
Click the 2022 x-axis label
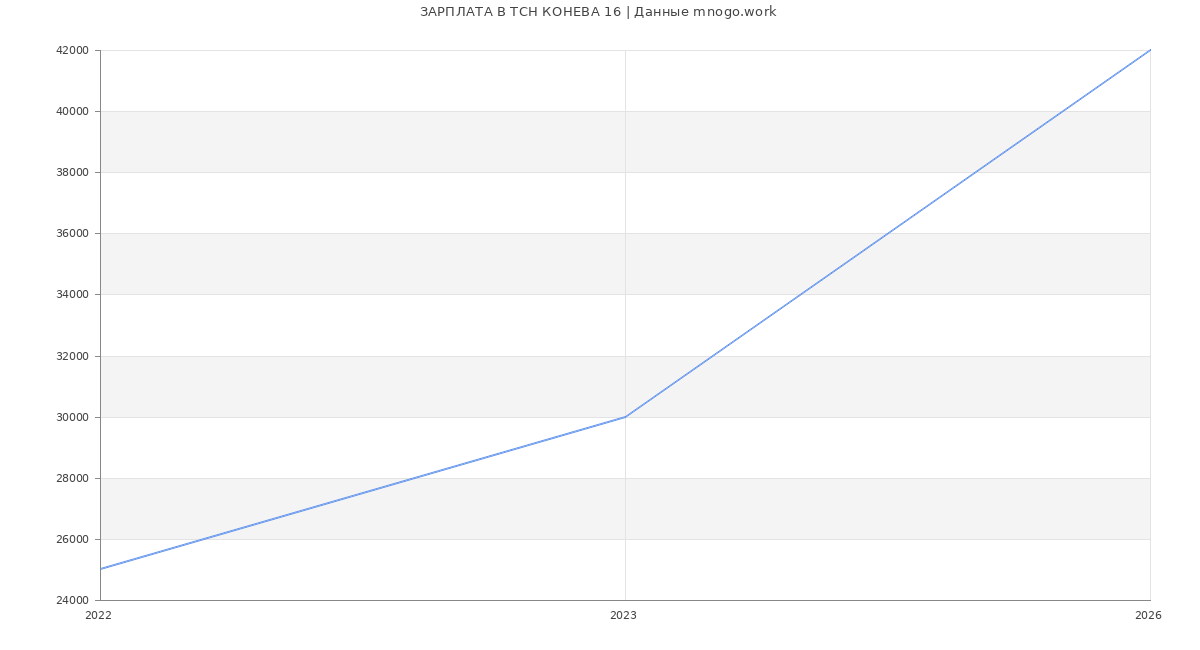coord(99,615)
